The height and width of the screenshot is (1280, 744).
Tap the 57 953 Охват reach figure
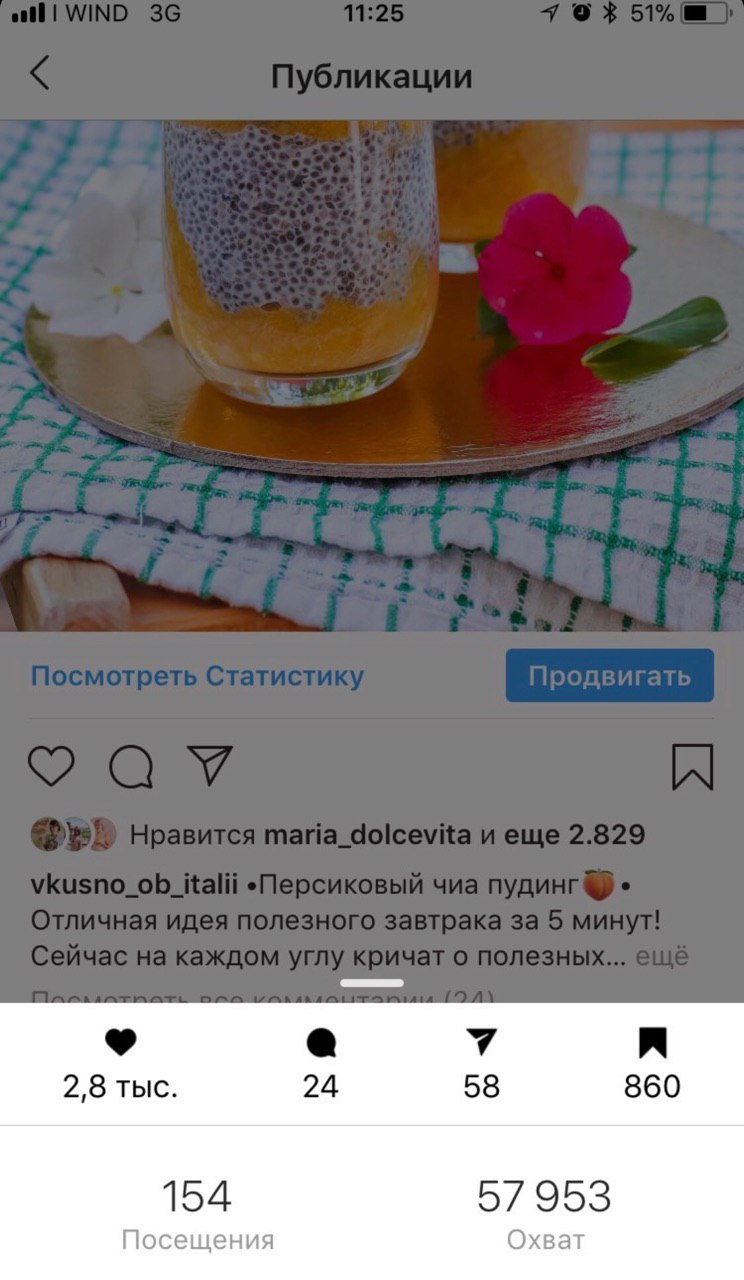[544, 1214]
